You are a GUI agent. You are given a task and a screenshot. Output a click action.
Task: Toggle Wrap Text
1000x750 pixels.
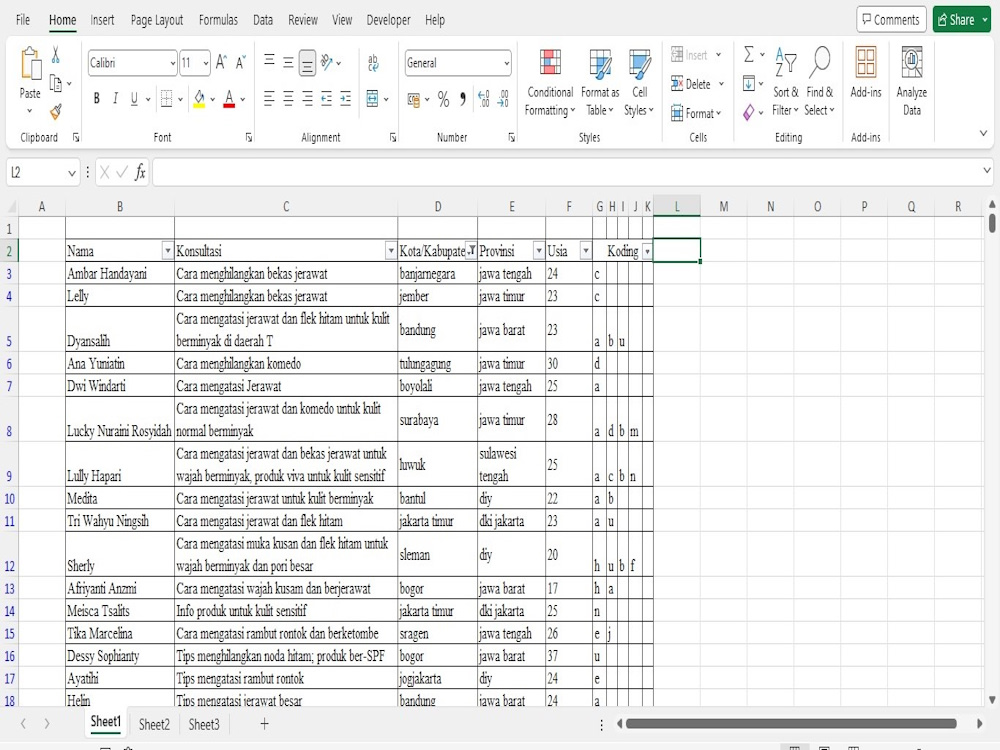pos(373,62)
